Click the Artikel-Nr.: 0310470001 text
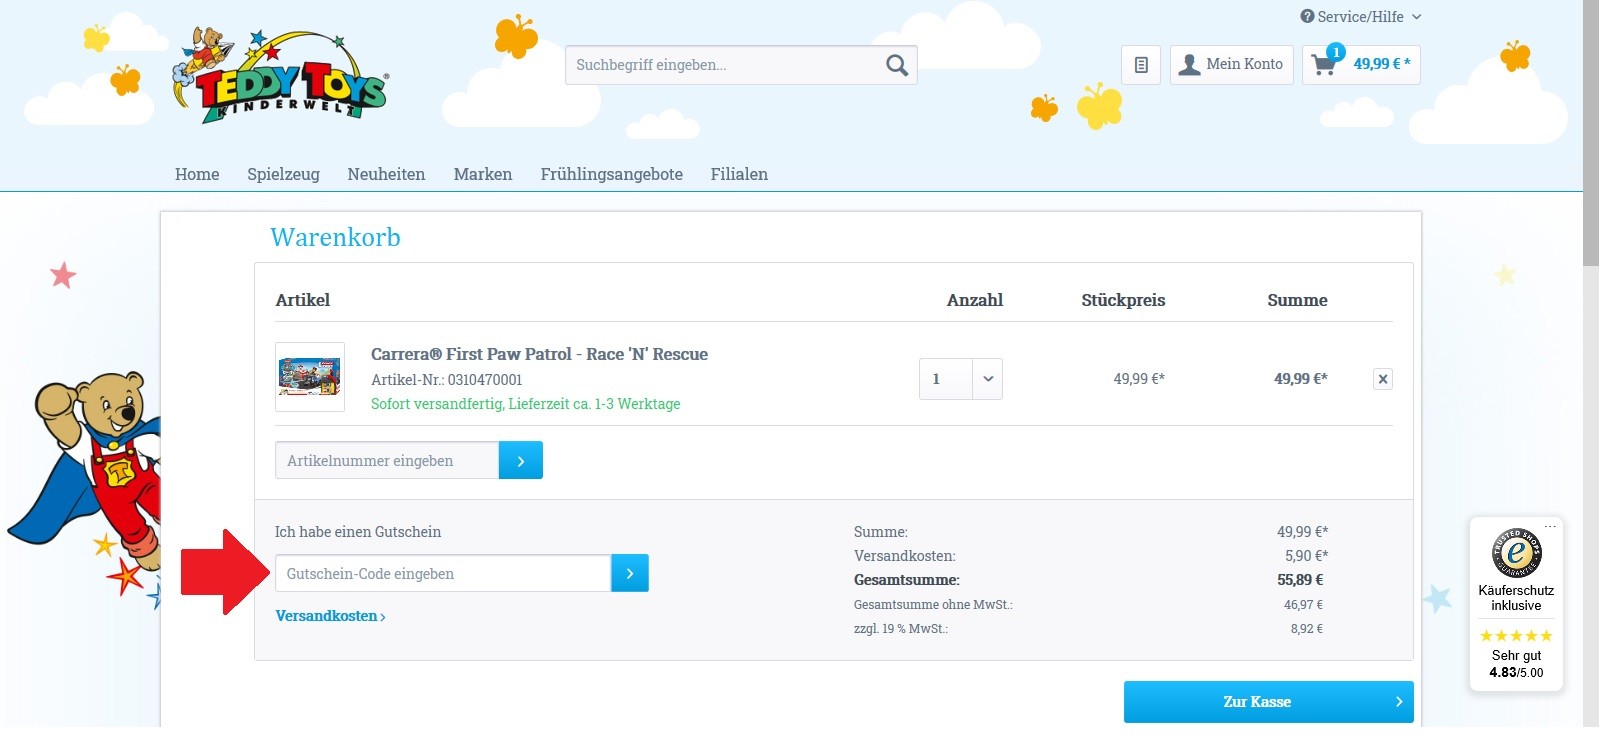Screen dimensions: 1600x749 446,380
